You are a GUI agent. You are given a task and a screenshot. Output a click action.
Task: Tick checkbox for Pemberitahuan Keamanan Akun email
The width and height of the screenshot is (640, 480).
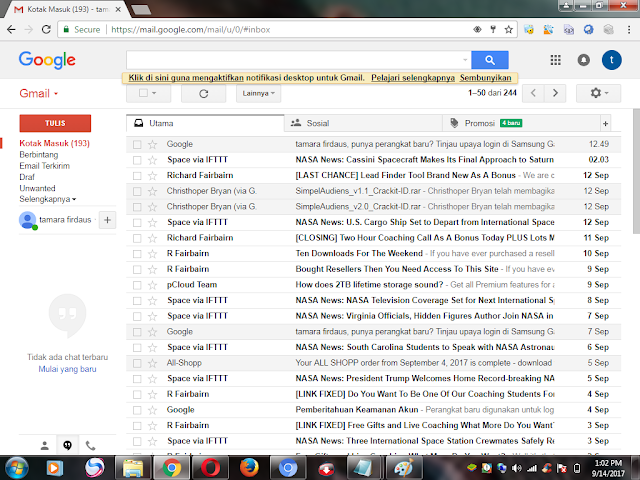[x=137, y=410]
